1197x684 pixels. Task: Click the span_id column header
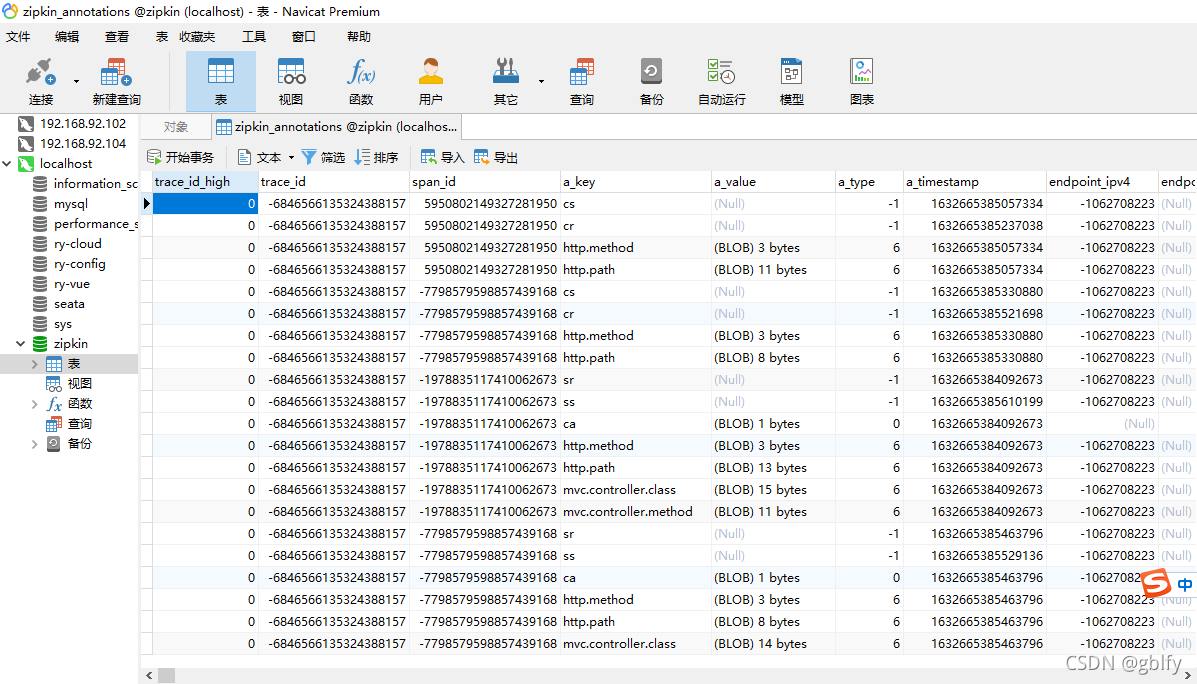tap(484, 182)
